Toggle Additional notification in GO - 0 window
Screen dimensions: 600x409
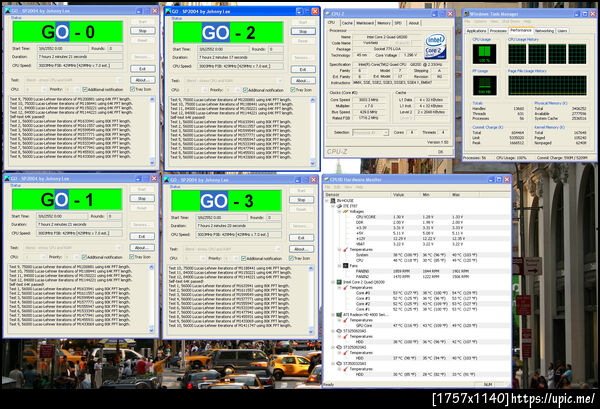click(x=85, y=90)
